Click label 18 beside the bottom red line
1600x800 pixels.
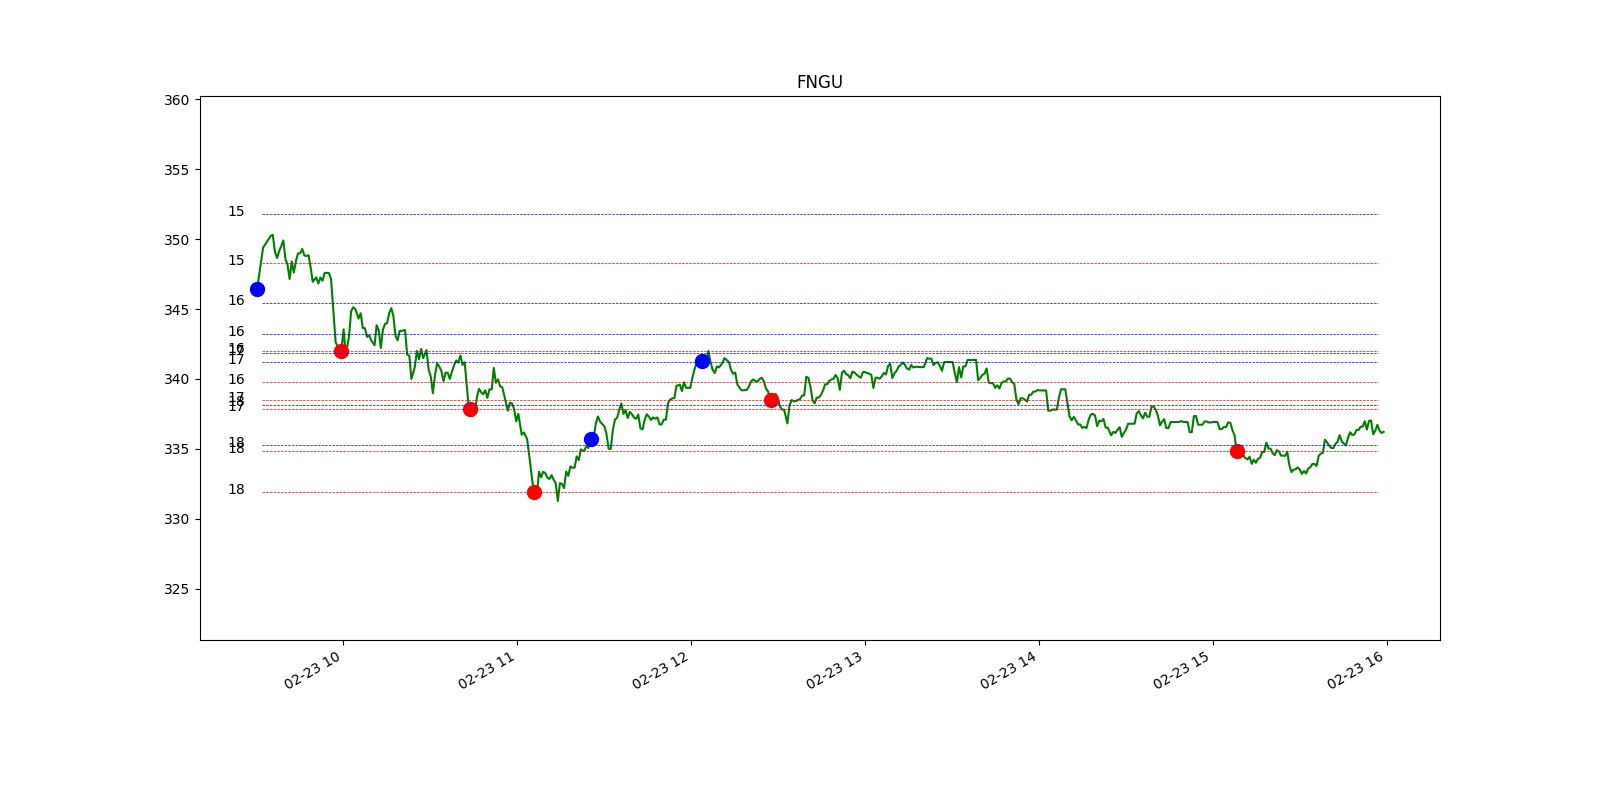(236, 490)
